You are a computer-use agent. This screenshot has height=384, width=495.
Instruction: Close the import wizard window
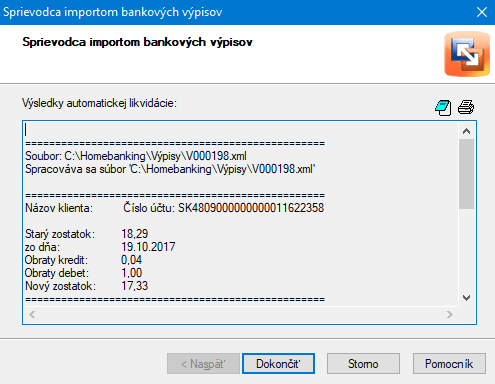pyautogui.click(x=482, y=12)
